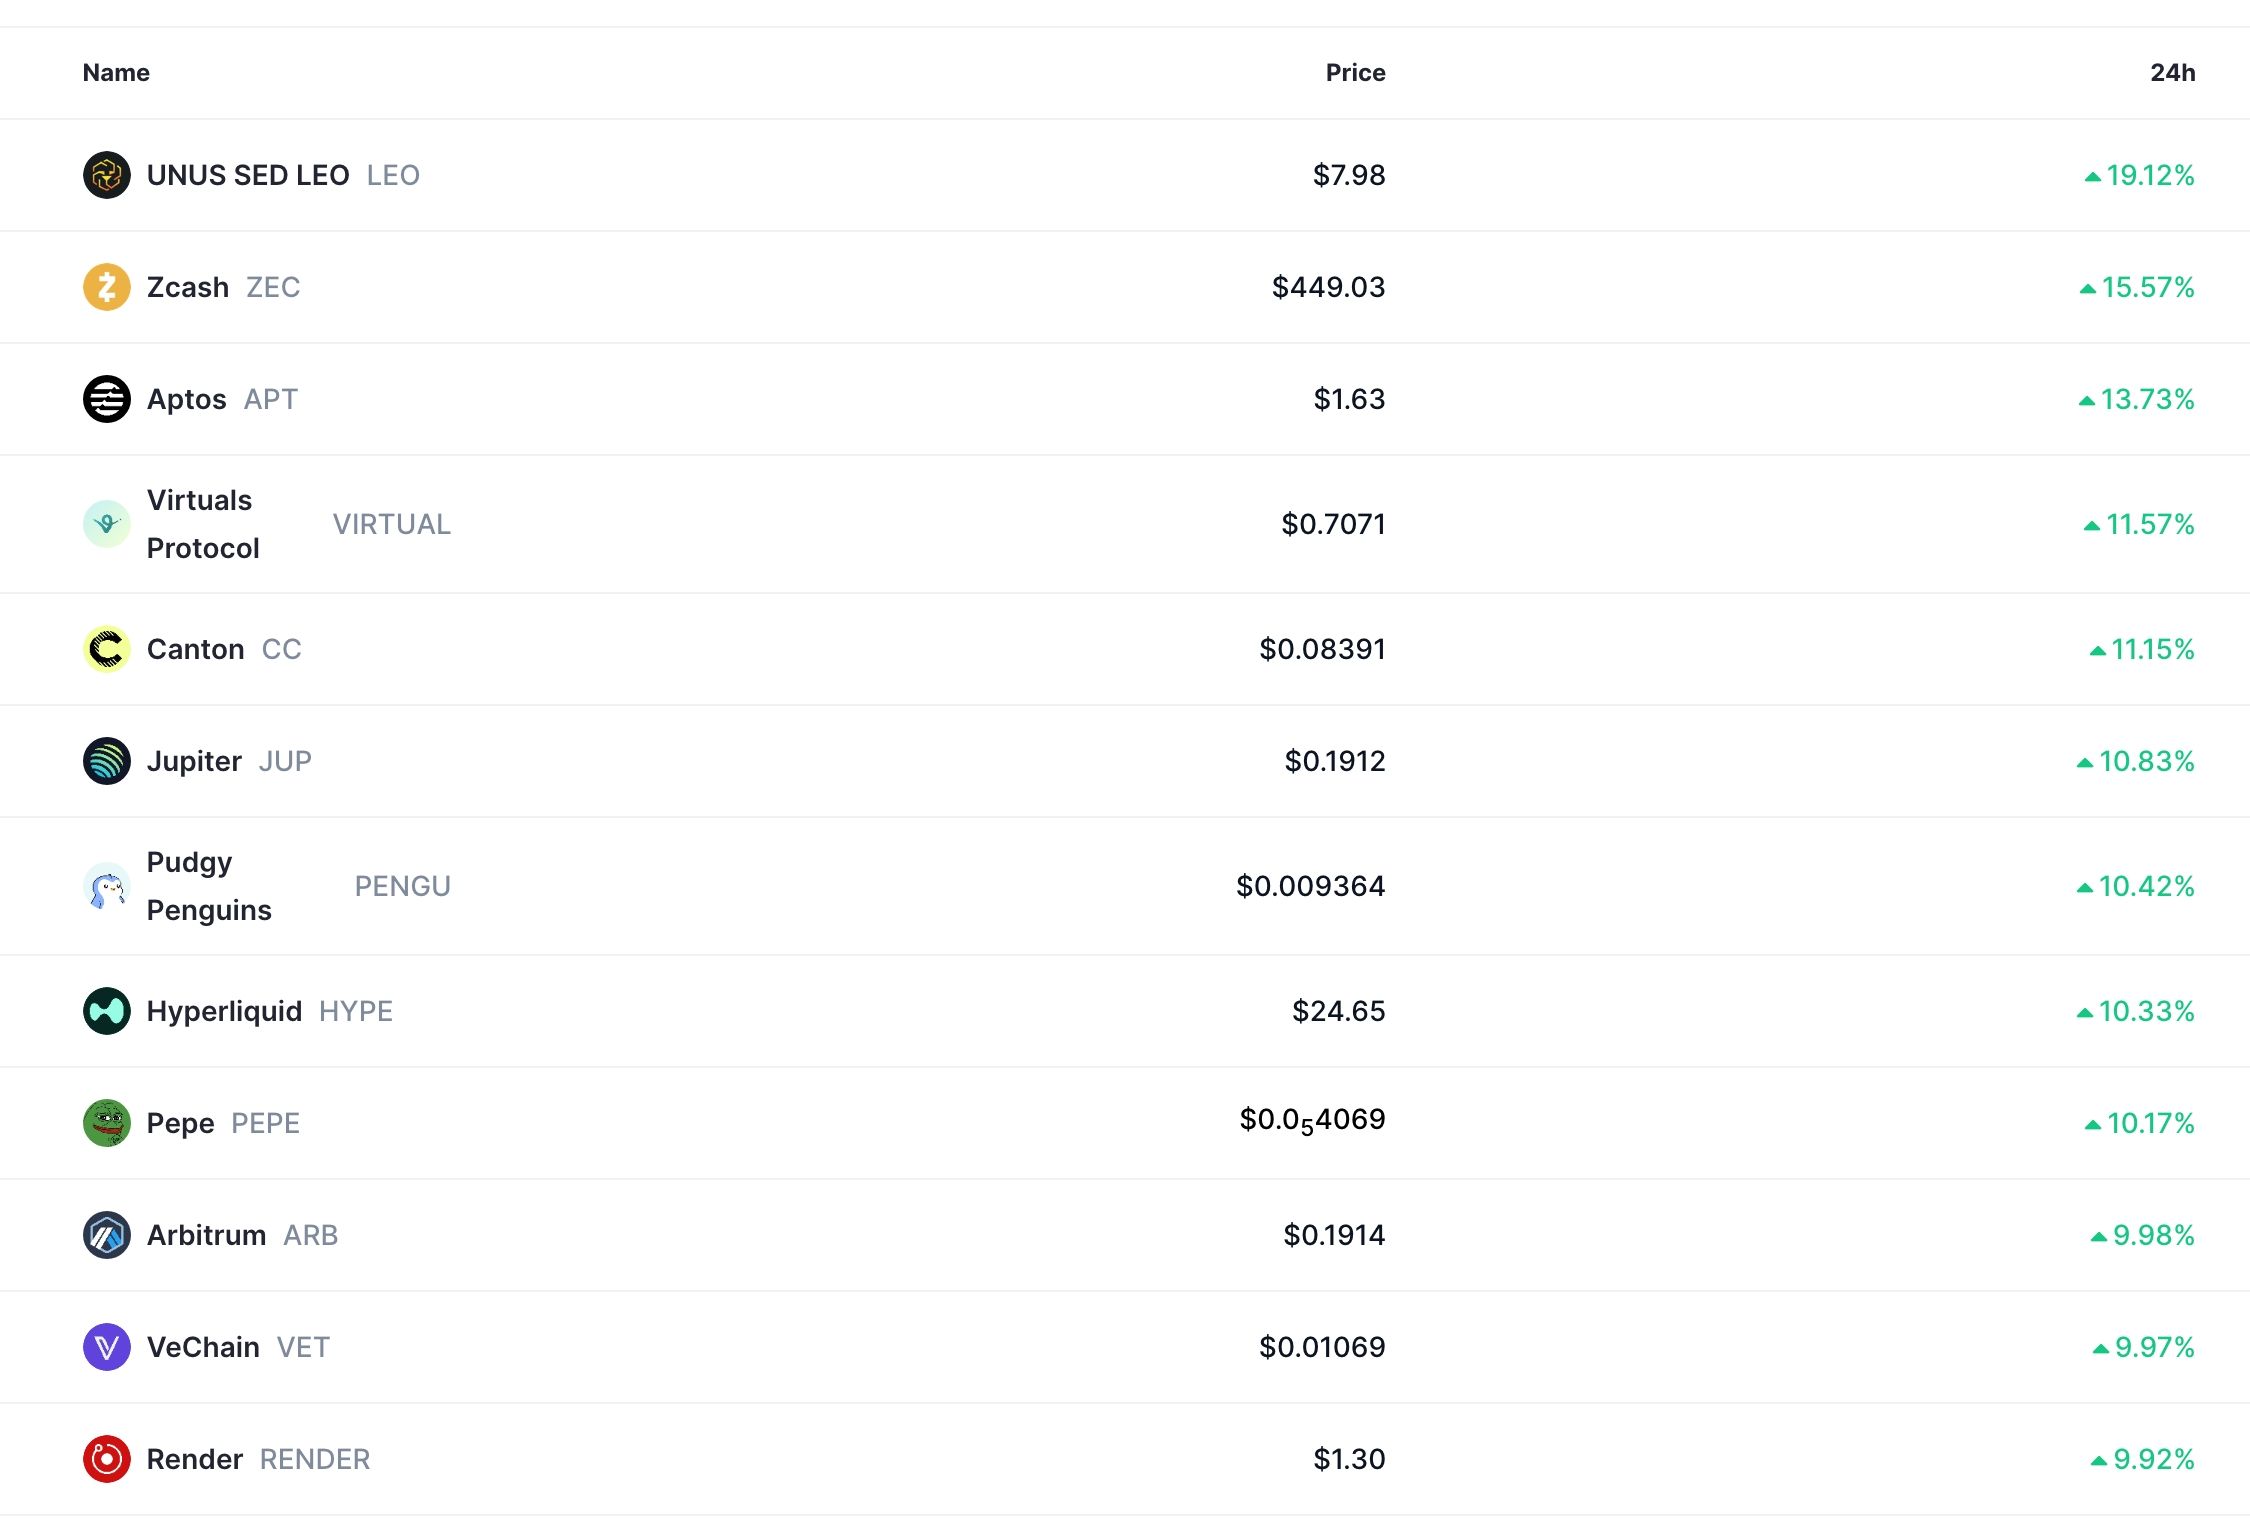Click the PENGU ticker symbol
Image resolution: width=2250 pixels, height=1518 pixels.
point(402,886)
